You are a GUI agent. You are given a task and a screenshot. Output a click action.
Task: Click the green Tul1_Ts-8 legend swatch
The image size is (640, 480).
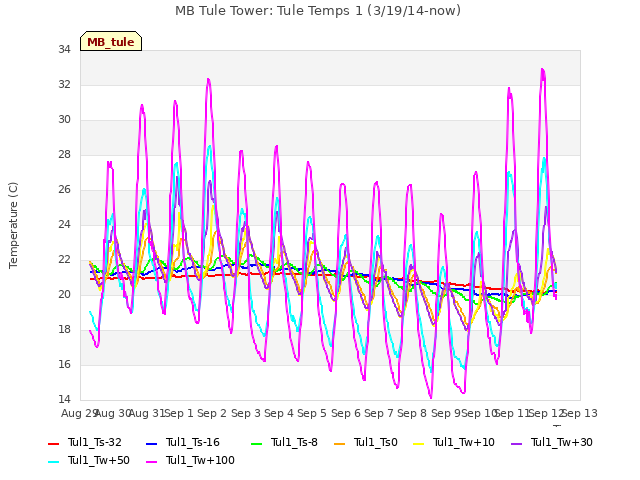(x=256, y=443)
